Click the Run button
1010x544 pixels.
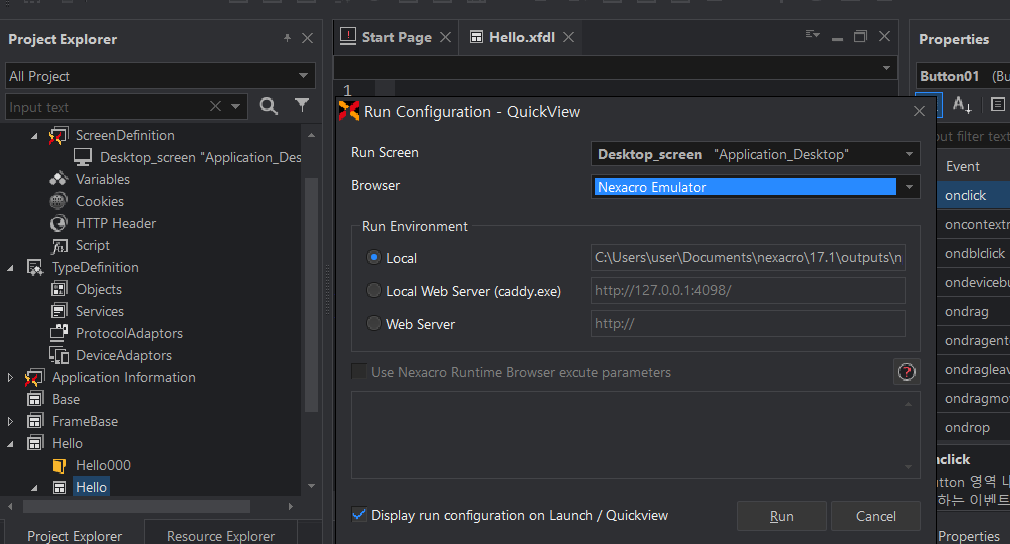(x=781, y=516)
